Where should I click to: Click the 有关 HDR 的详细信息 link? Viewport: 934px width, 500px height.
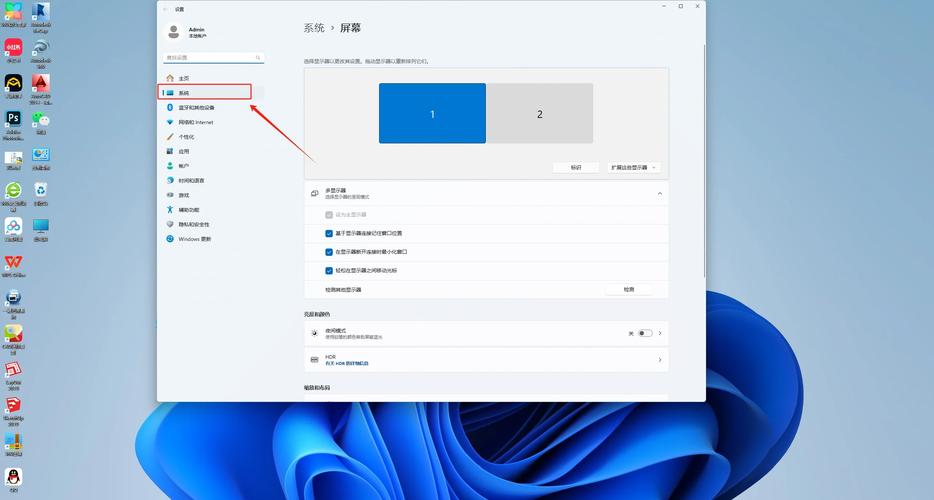(x=347, y=364)
